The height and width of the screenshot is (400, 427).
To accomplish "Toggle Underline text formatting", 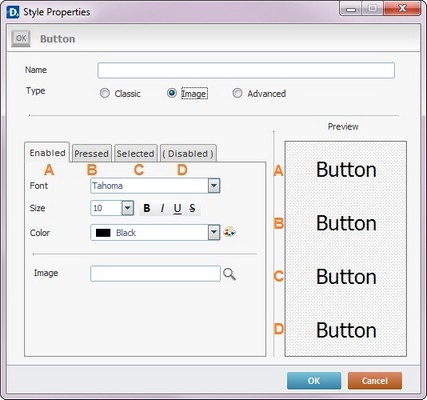I will [177, 208].
